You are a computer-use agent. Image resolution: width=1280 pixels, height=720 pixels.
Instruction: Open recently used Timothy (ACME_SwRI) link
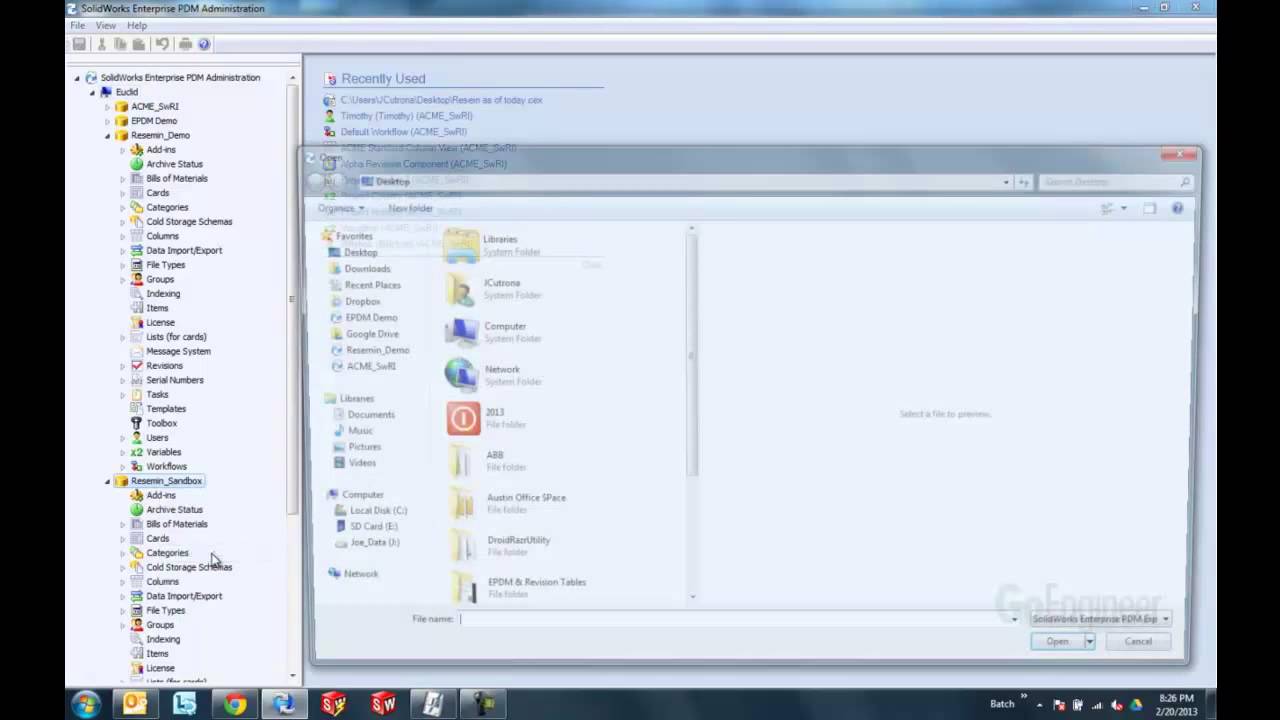pyautogui.click(x=406, y=116)
